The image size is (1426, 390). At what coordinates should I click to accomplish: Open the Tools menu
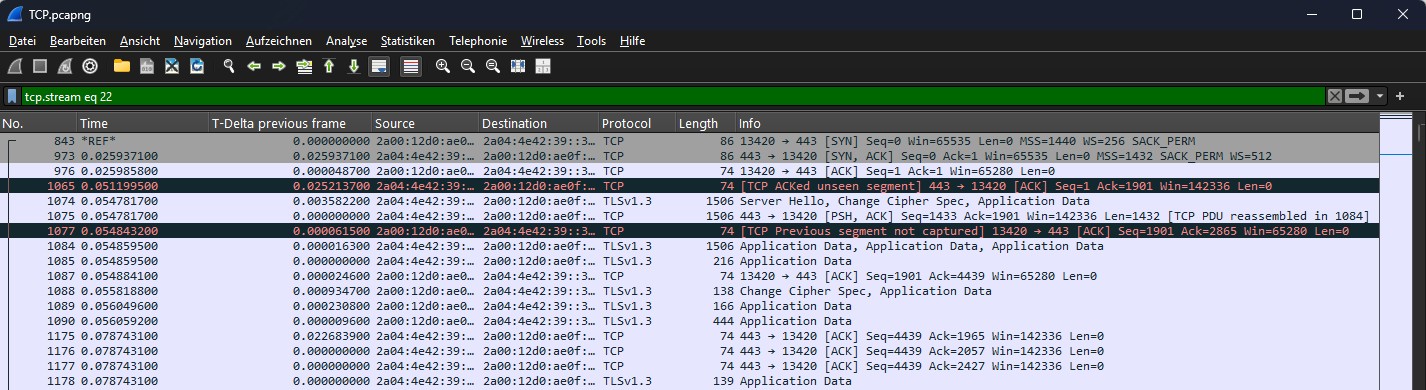pos(592,41)
